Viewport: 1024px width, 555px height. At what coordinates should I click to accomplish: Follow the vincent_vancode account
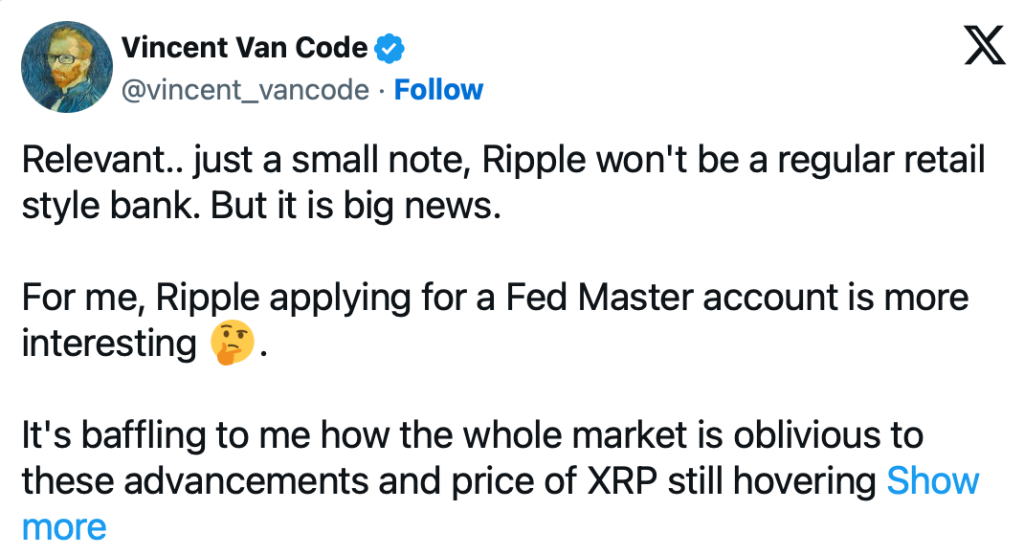point(438,90)
